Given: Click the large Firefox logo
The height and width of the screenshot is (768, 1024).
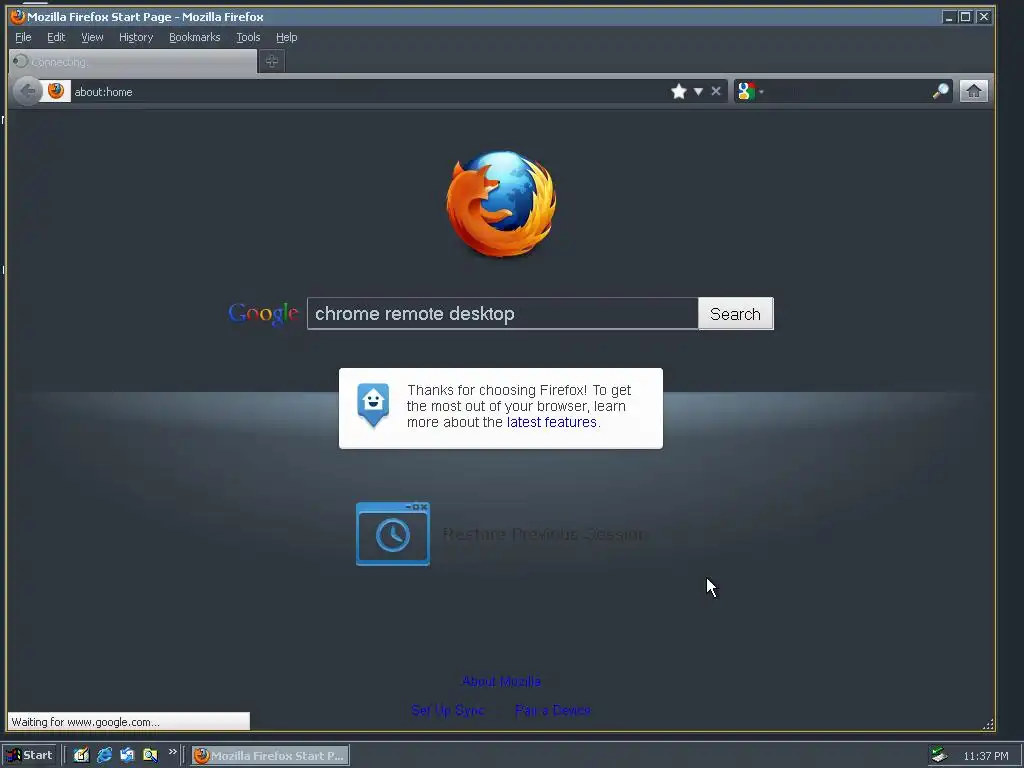Looking at the screenshot, I should (x=501, y=204).
